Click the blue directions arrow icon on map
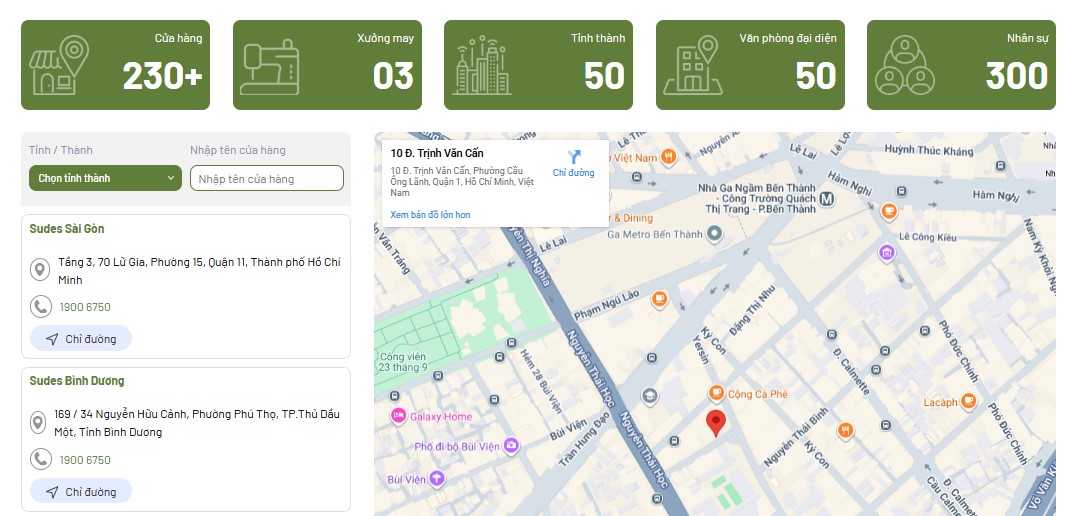This screenshot has width=1072, height=516. pyautogui.click(x=574, y=157)
